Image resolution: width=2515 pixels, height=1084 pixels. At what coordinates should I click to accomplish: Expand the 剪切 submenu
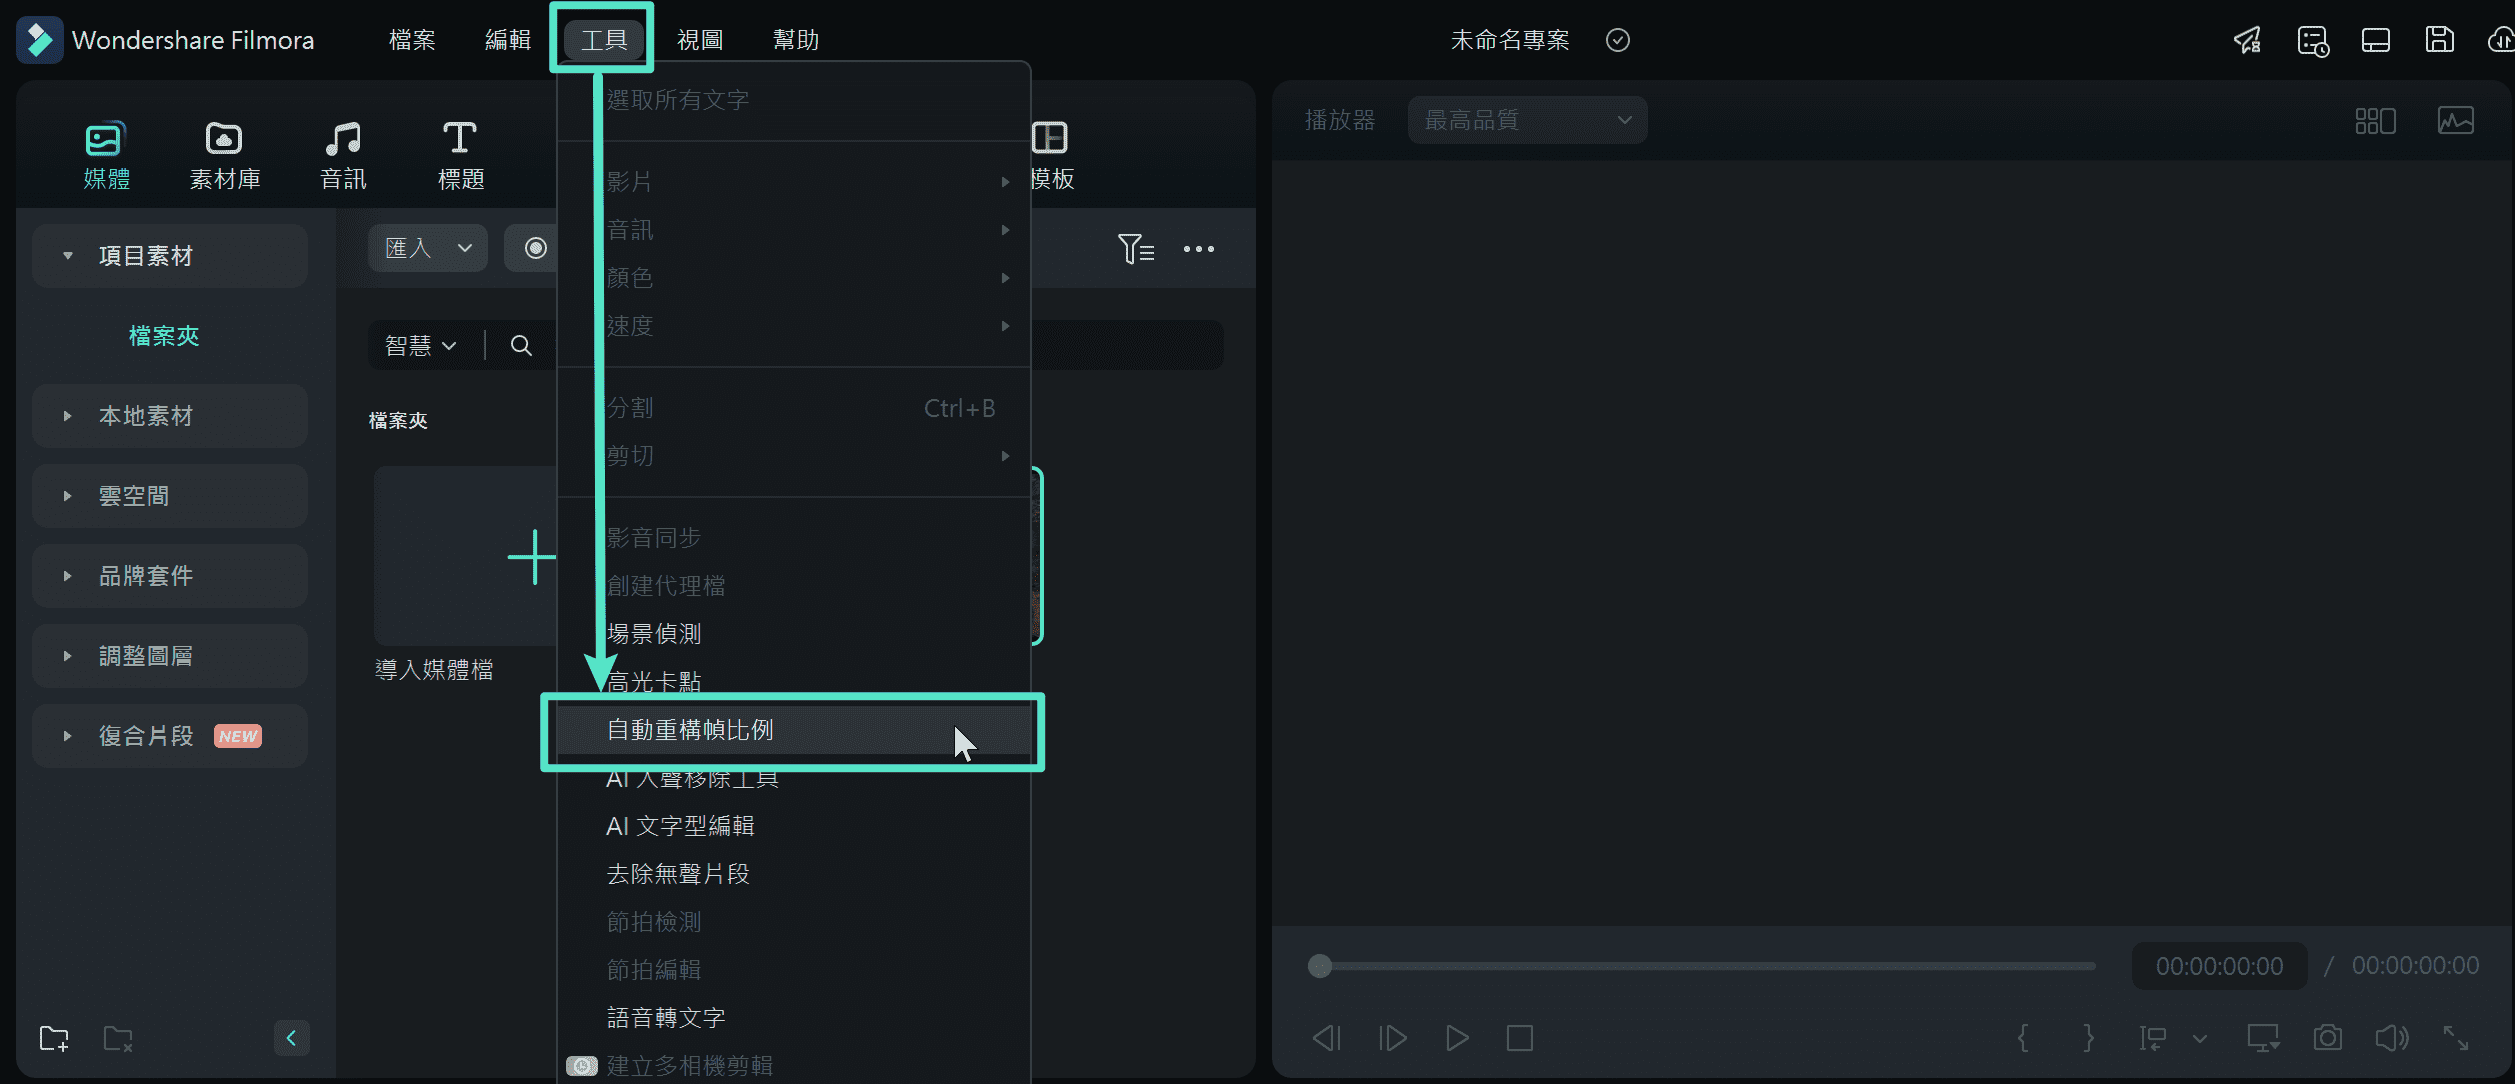point(794,456)
